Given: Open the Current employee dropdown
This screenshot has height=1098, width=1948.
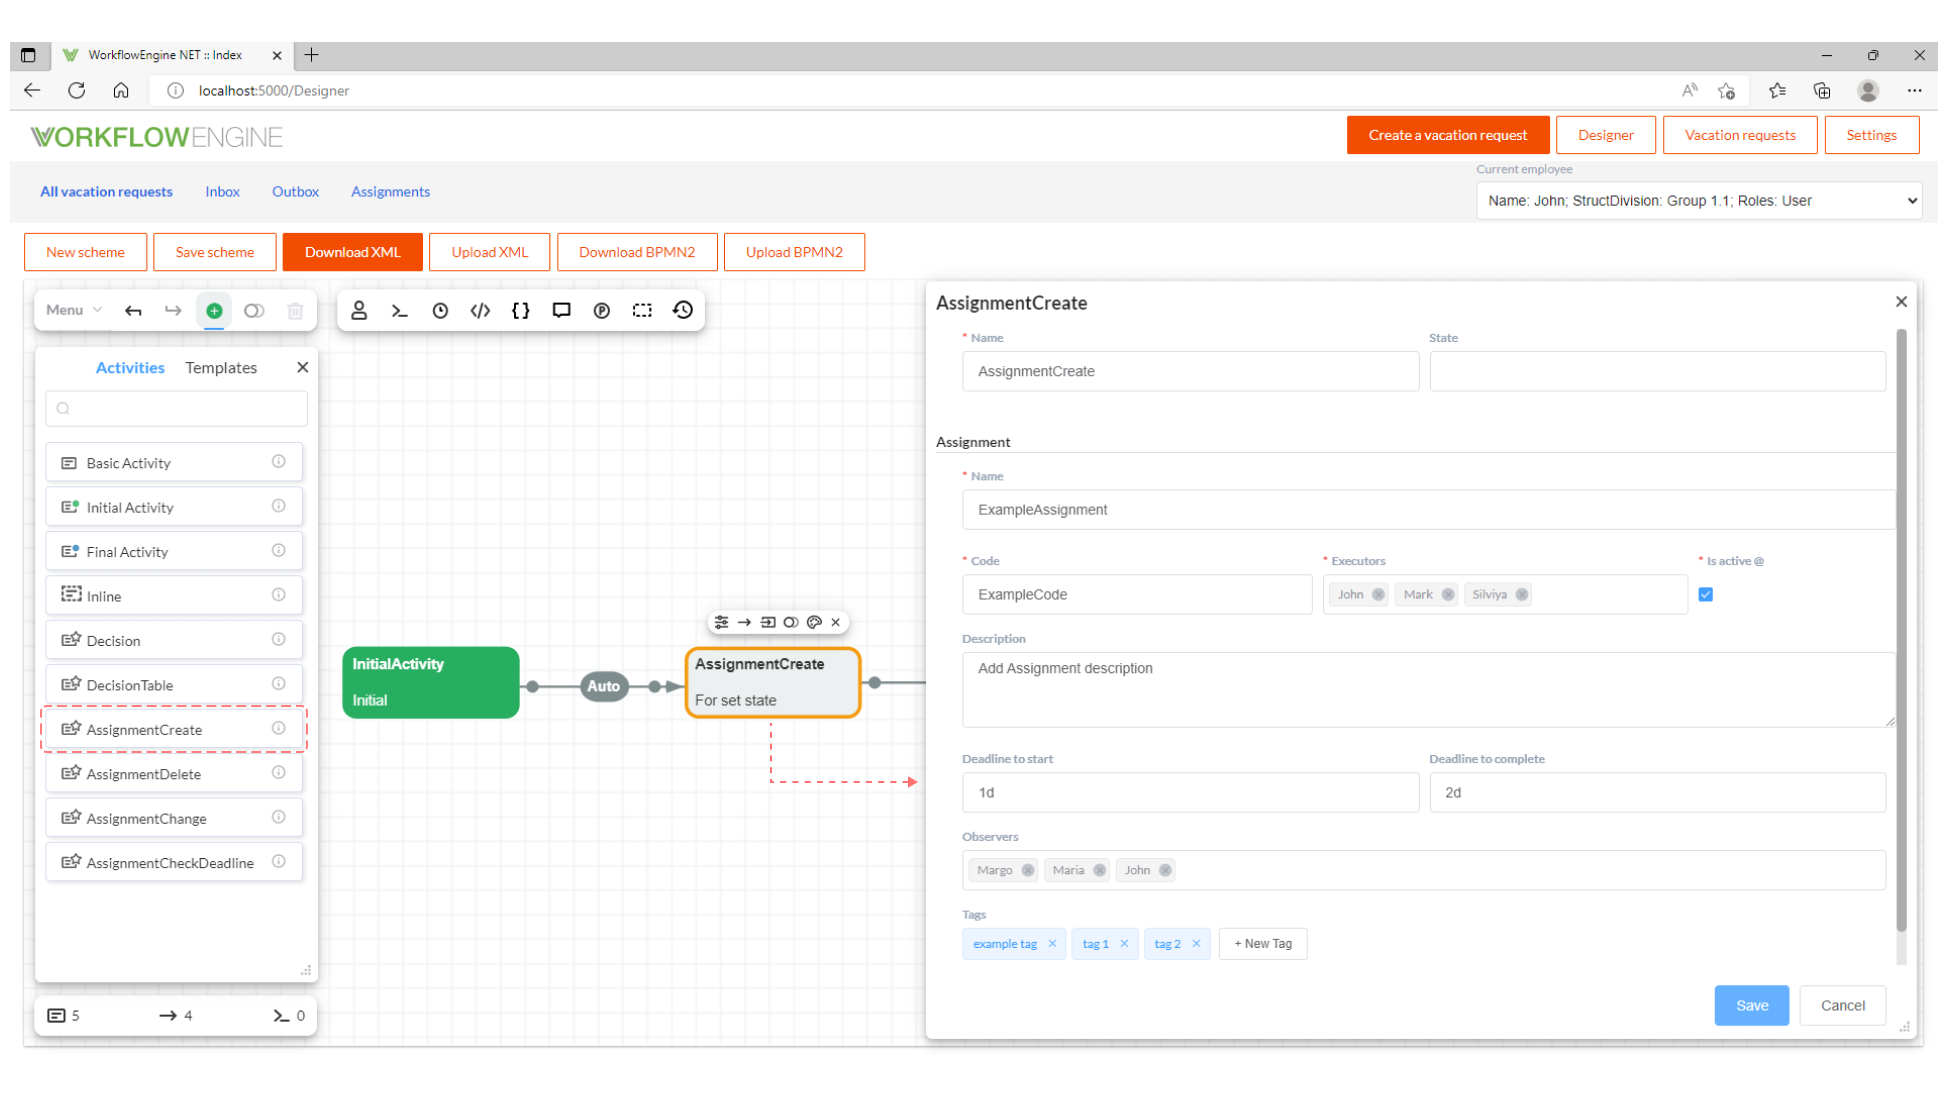Looking at the screenshot, I should pos(1699,201).
